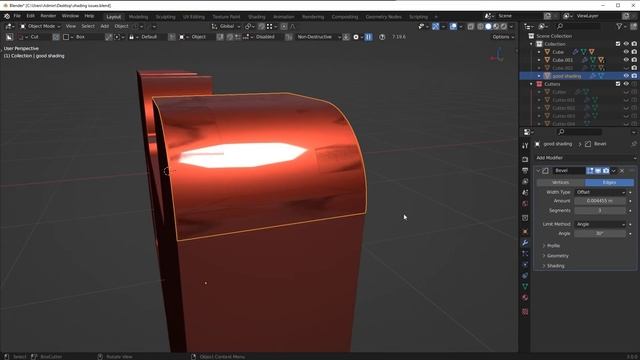Toggle viewport visibility of Cube.001 object
Image resolution: width=640 pixels, height=360 pixels.
[626, 60]
